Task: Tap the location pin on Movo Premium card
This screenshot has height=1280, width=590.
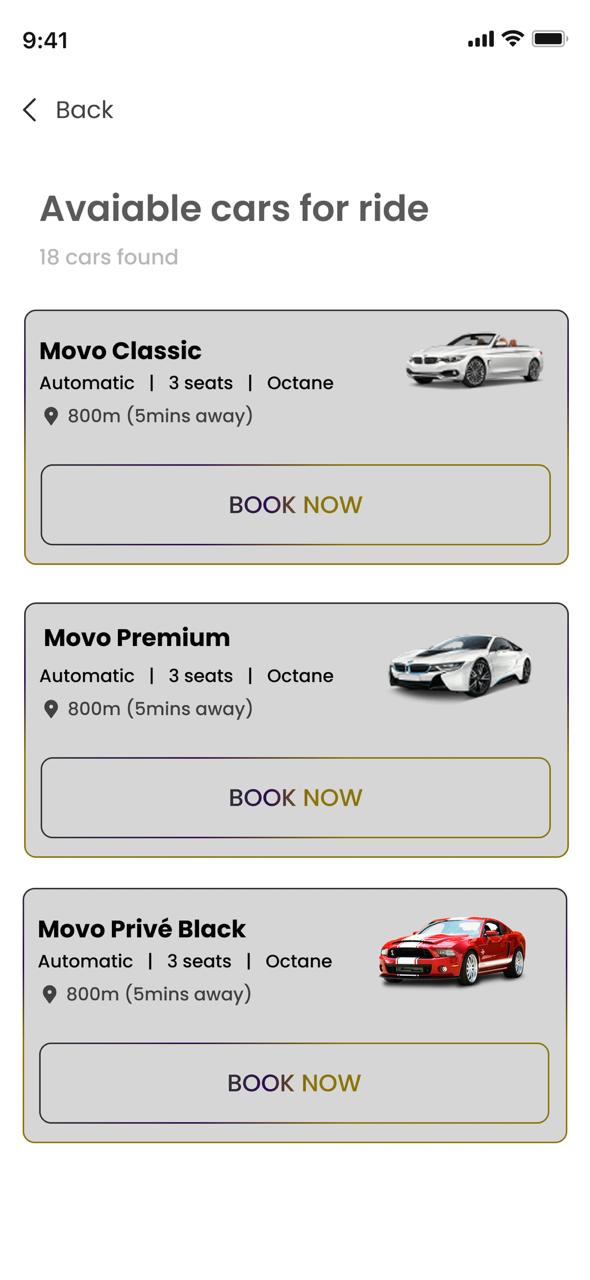Action: coord(52,708)
